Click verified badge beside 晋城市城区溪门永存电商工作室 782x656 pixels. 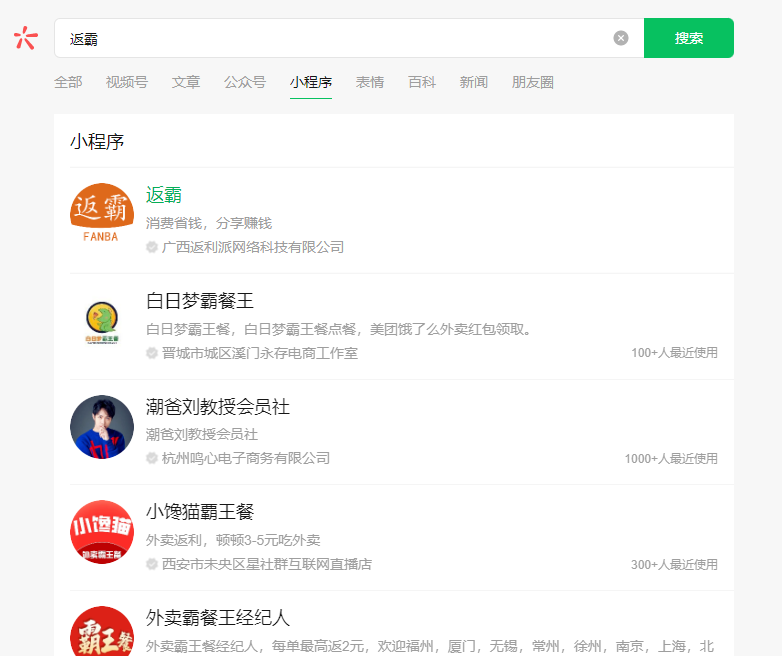coord(152,353)
